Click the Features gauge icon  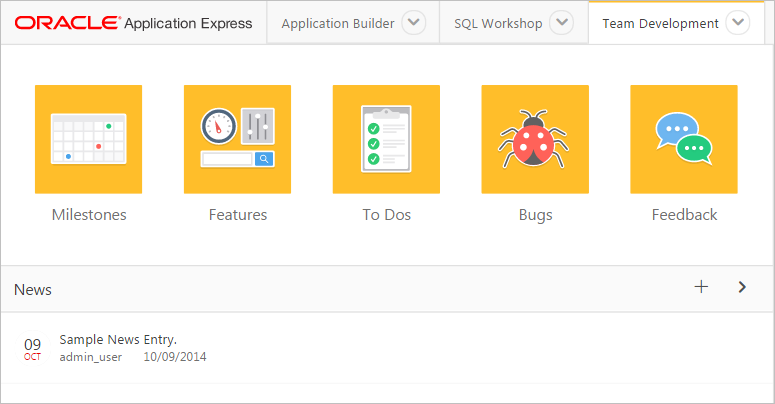point(237,139)
